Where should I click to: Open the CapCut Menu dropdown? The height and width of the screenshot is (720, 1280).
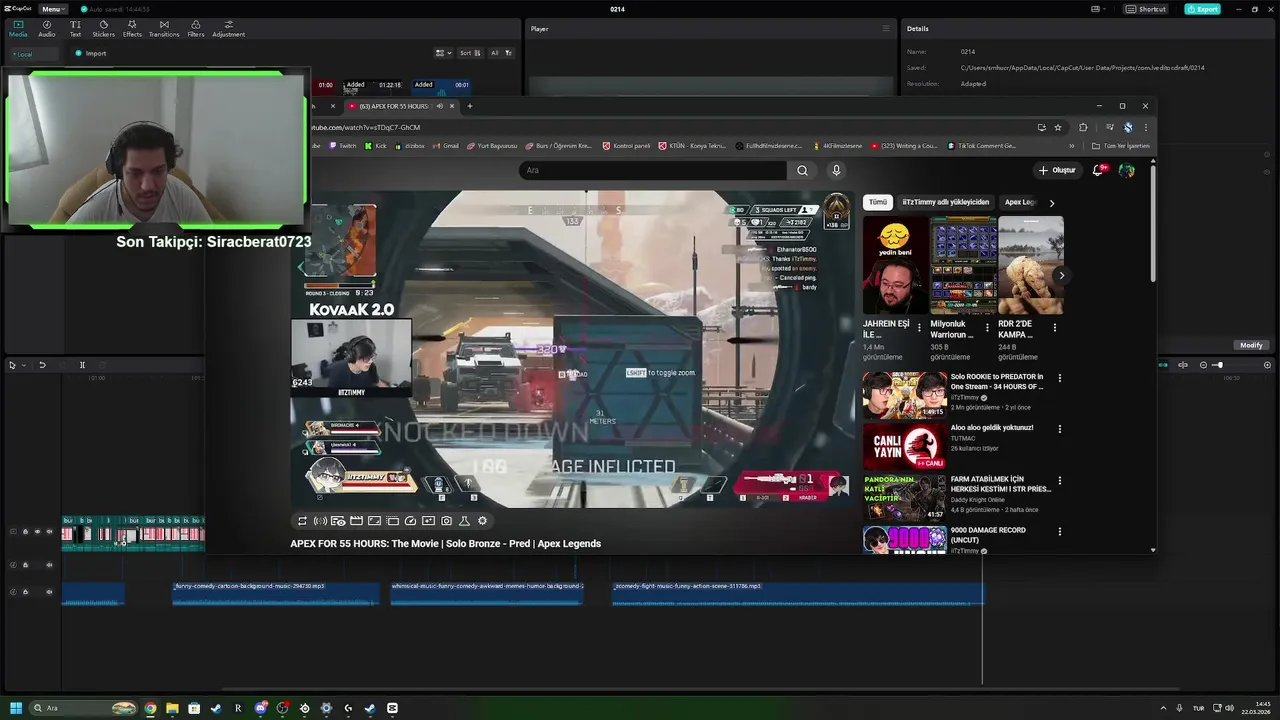click(x=51, y=9)
